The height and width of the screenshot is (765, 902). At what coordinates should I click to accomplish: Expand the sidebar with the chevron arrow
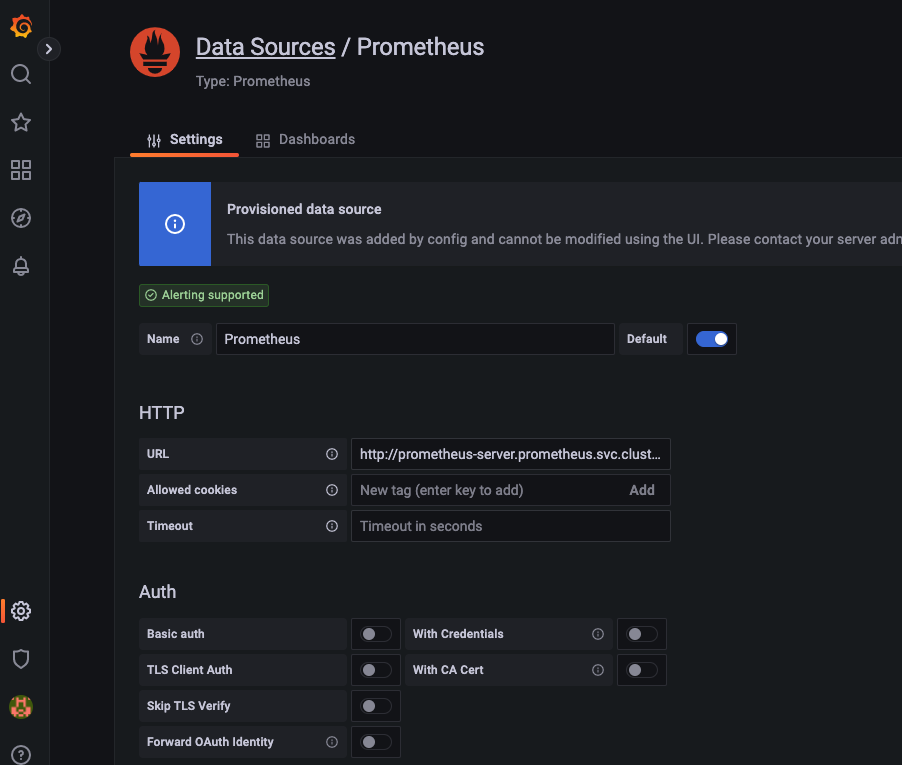point(49,49)
